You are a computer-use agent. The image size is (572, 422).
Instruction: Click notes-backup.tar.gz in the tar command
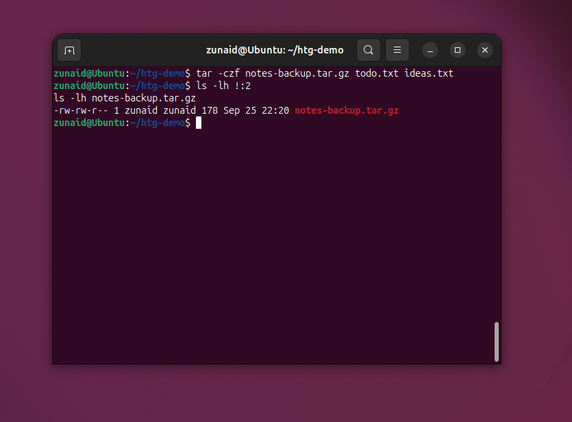tap(297, 73)
